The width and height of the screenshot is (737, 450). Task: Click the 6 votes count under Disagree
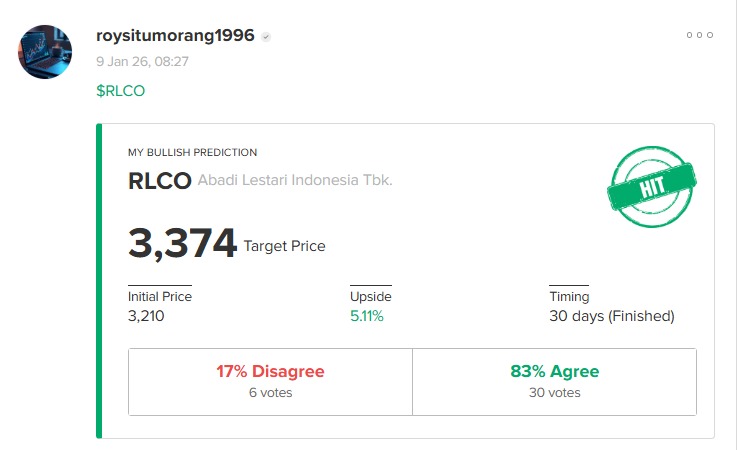[x=270, y=393]
